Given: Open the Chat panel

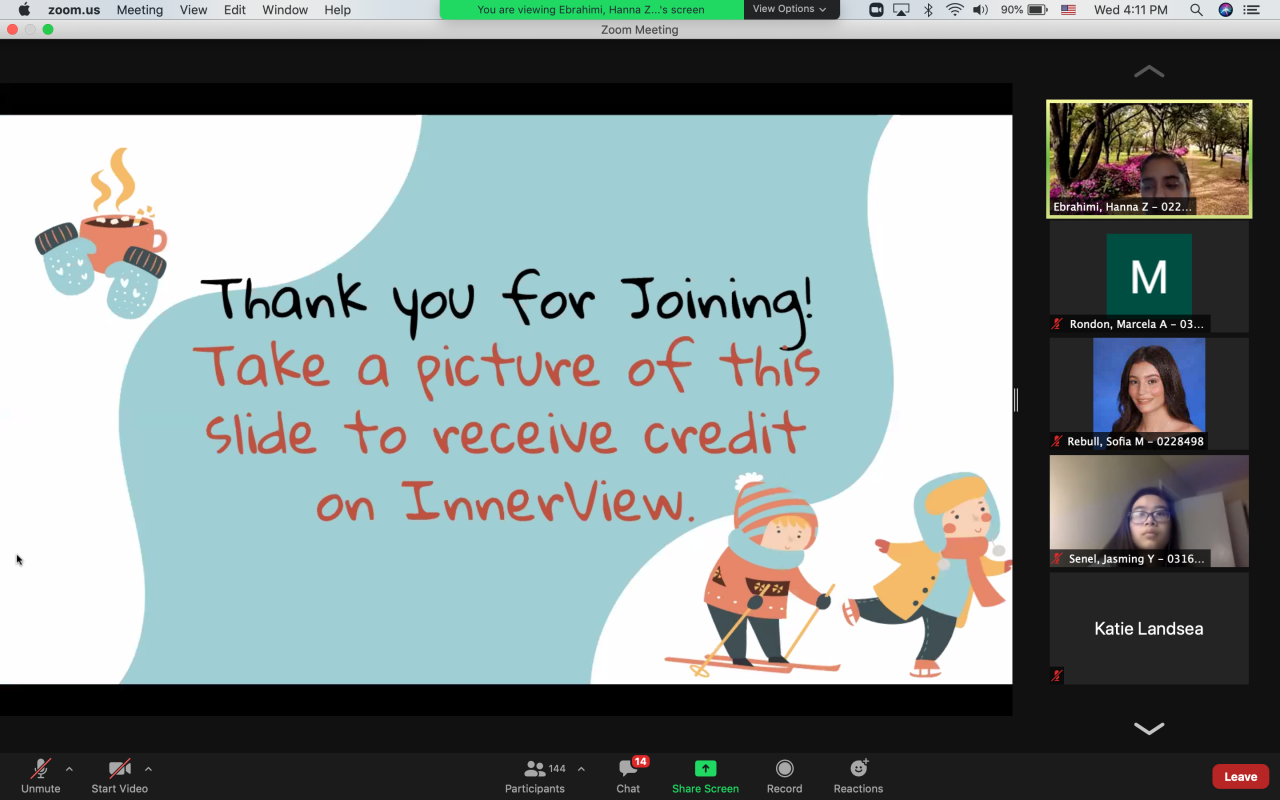Looking at the screenshot, I should 628,775.
